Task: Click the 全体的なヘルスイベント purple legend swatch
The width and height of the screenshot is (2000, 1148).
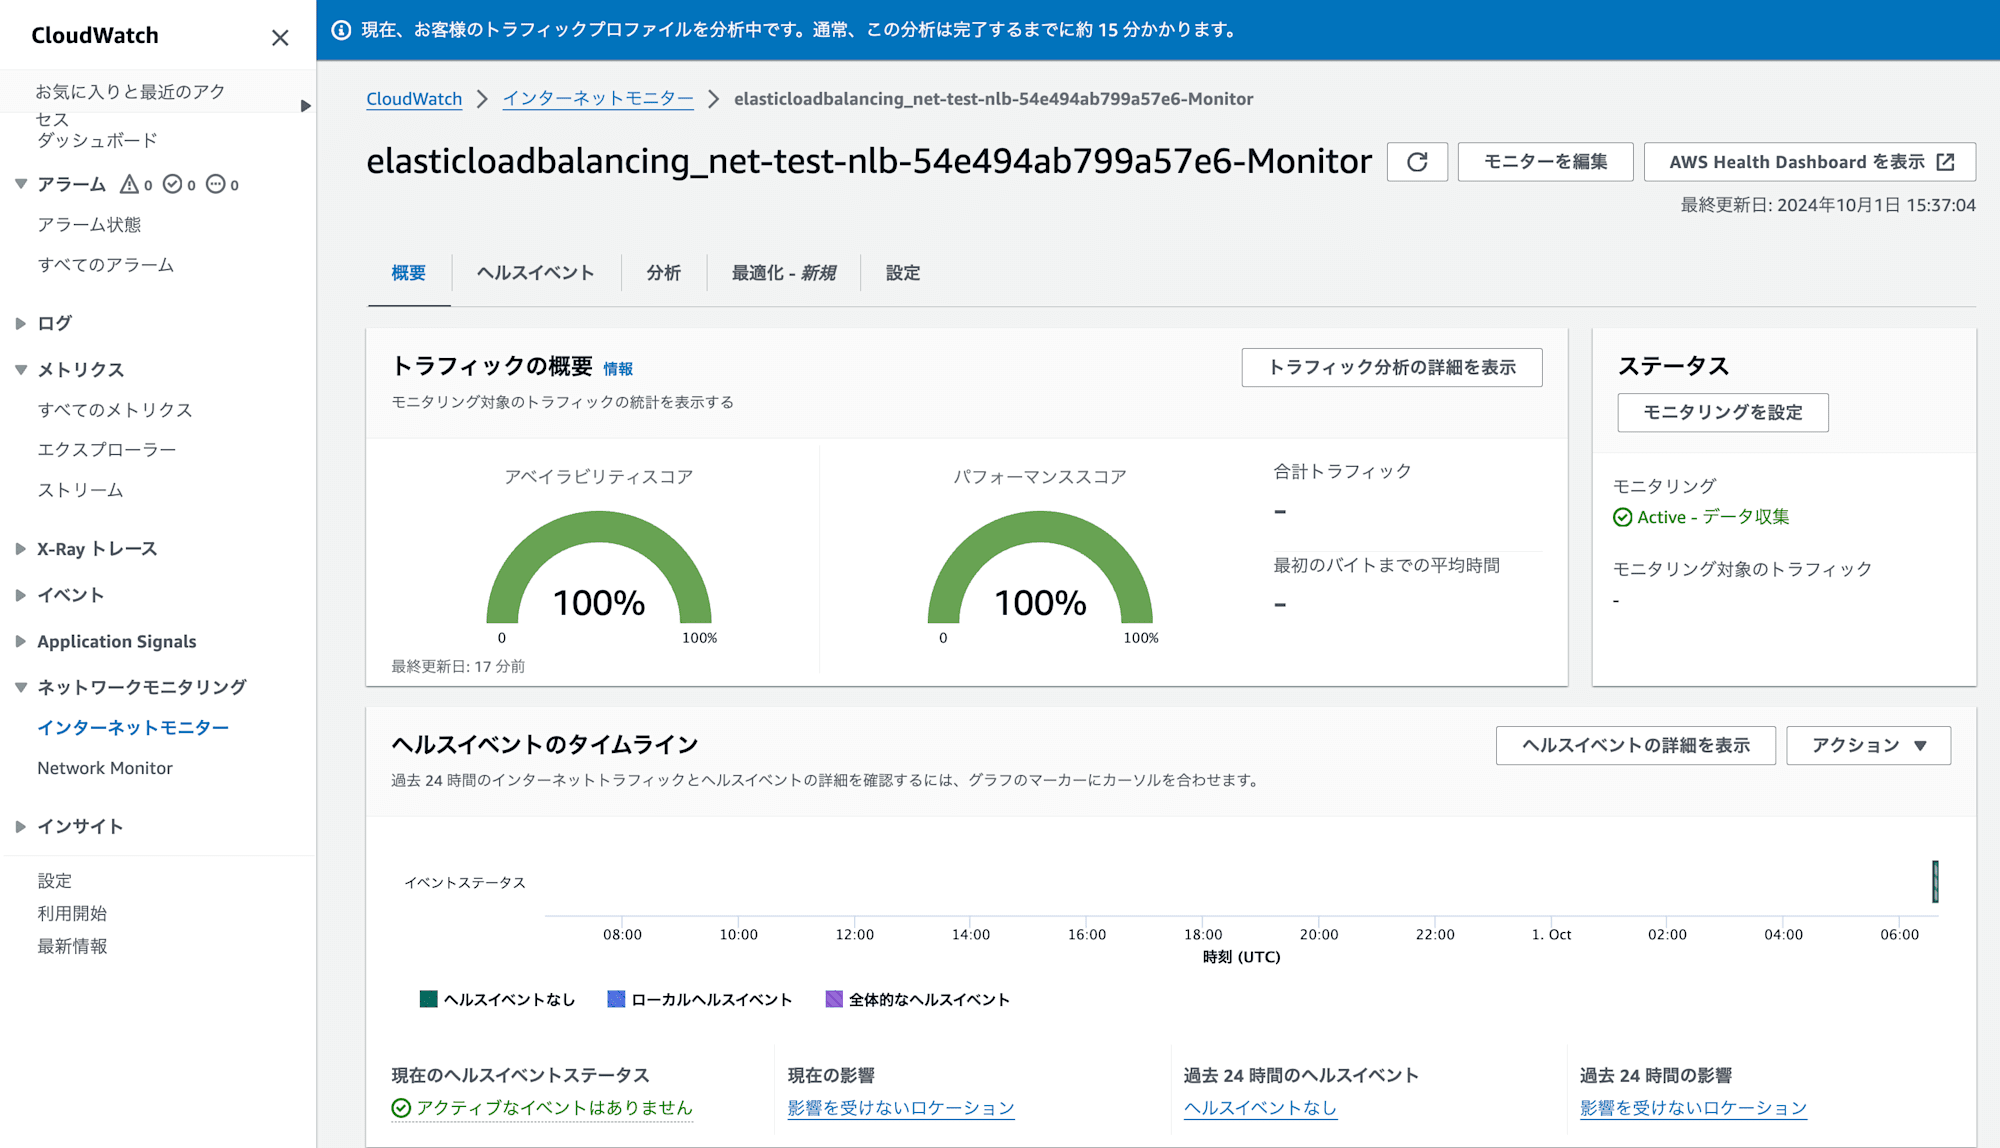Action: pyautogui.click(x=834, y=999)
